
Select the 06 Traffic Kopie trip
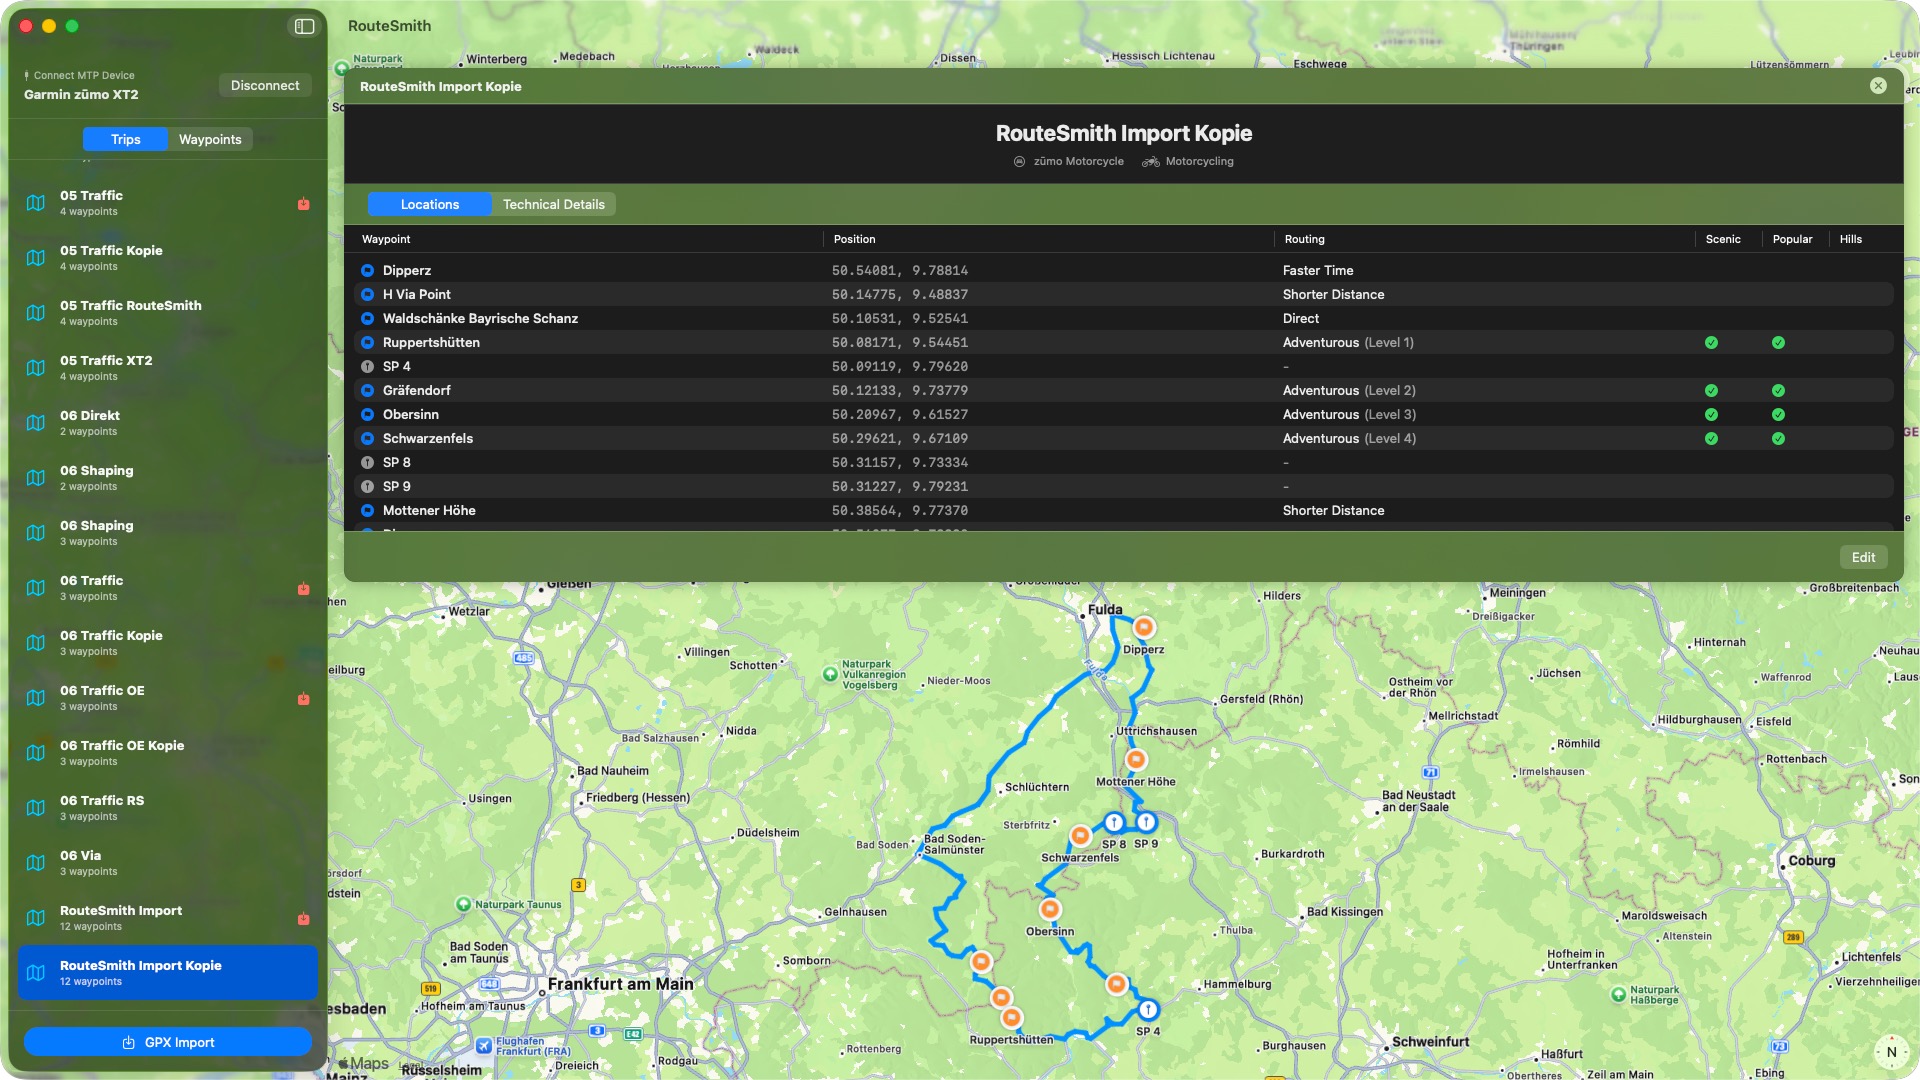tap(168, 643)
